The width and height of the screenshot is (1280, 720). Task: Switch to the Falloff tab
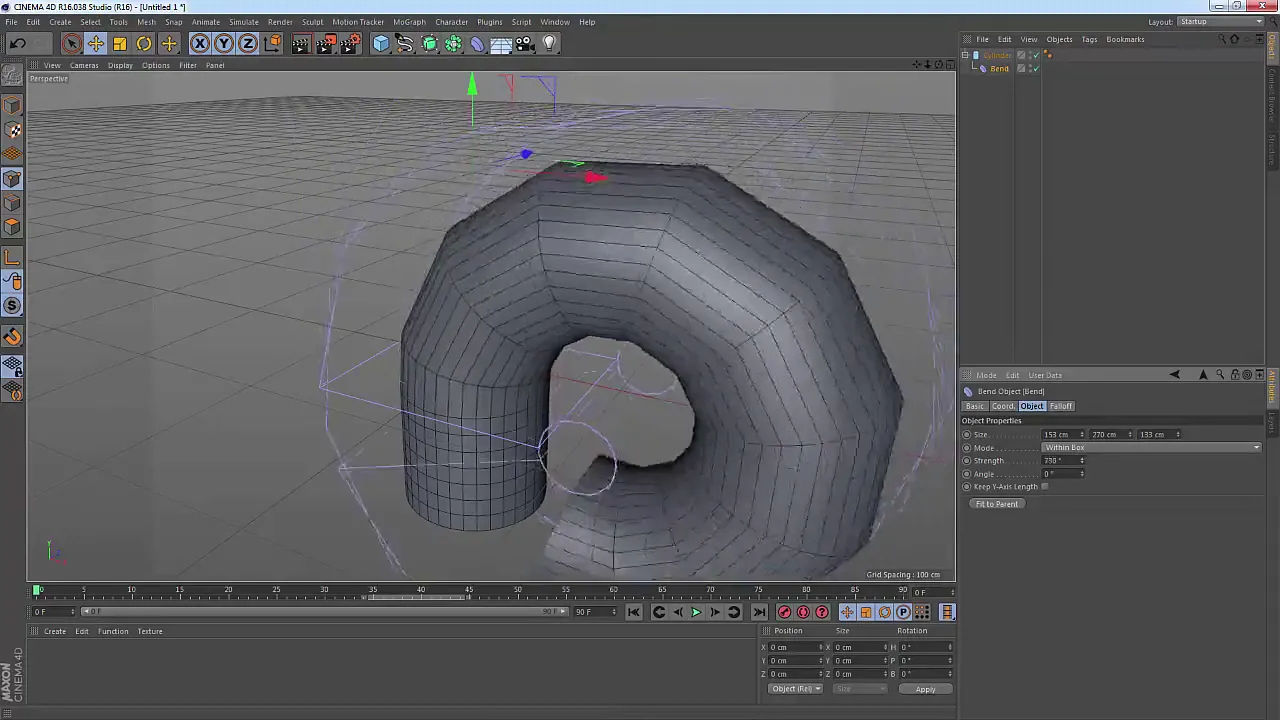pyautogui.click(x=1061, y=406)
